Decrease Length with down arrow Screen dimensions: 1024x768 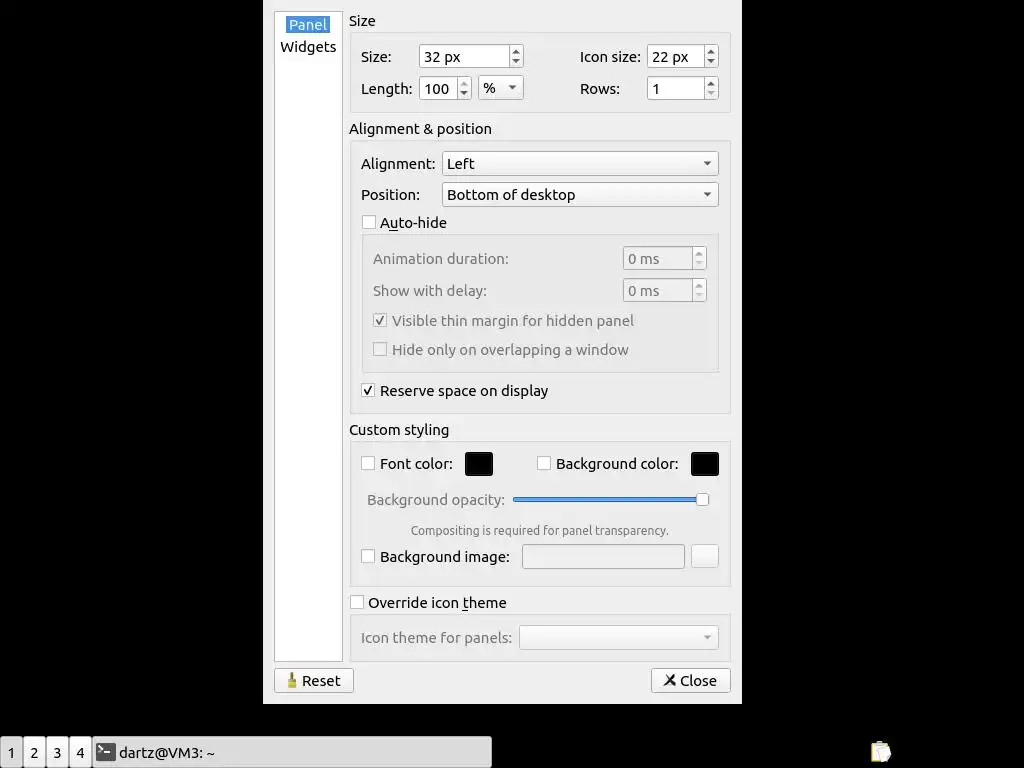[464, 93]
